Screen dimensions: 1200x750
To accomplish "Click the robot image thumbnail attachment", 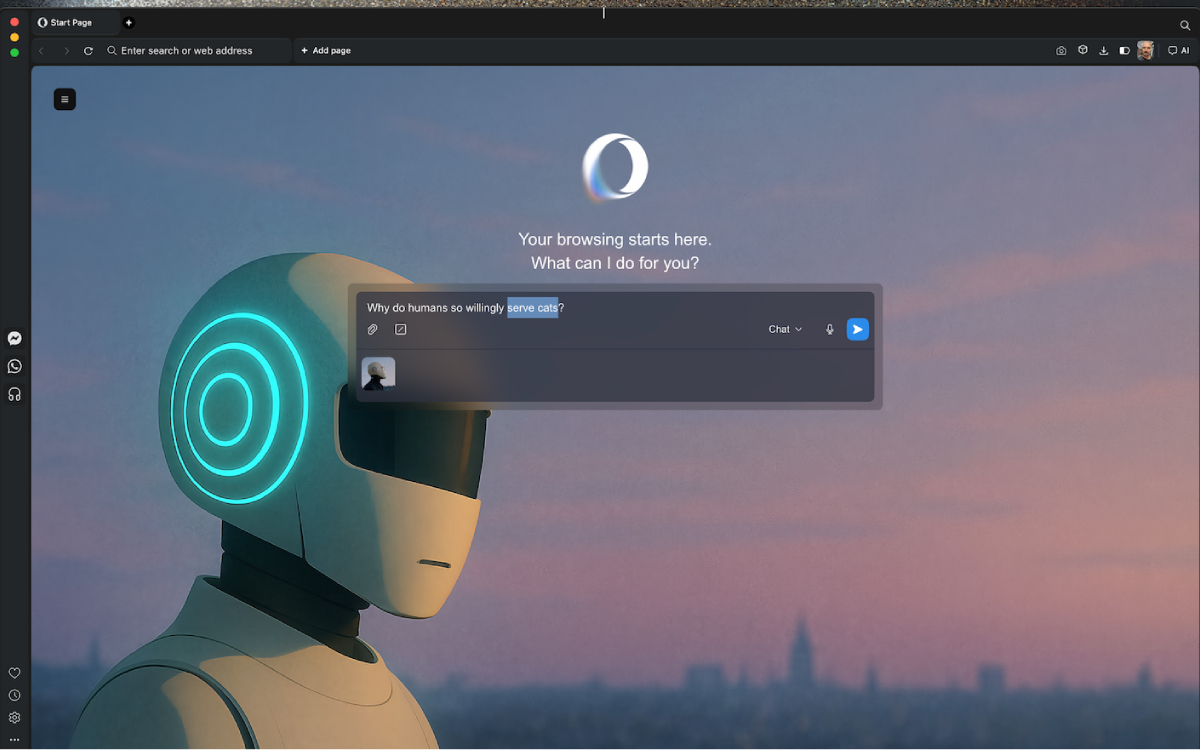I will coord(378,373).
